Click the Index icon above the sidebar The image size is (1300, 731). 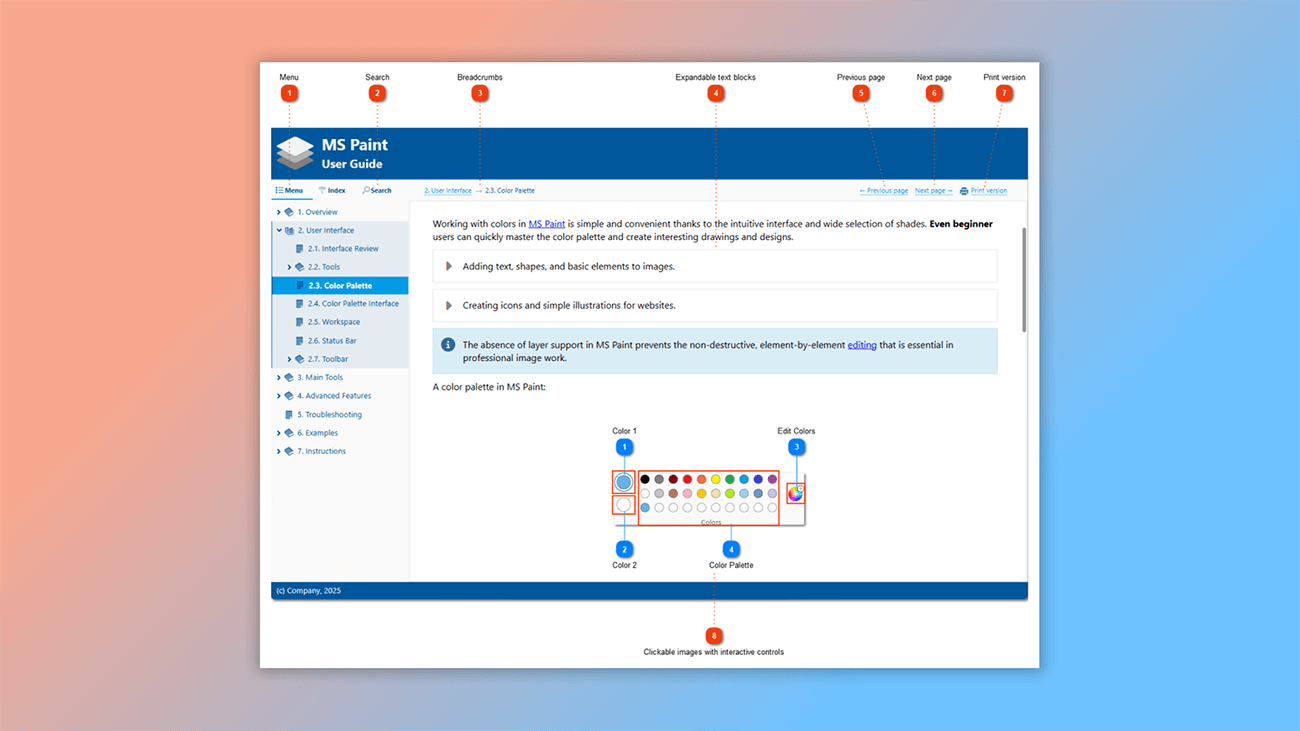(321, 190)
